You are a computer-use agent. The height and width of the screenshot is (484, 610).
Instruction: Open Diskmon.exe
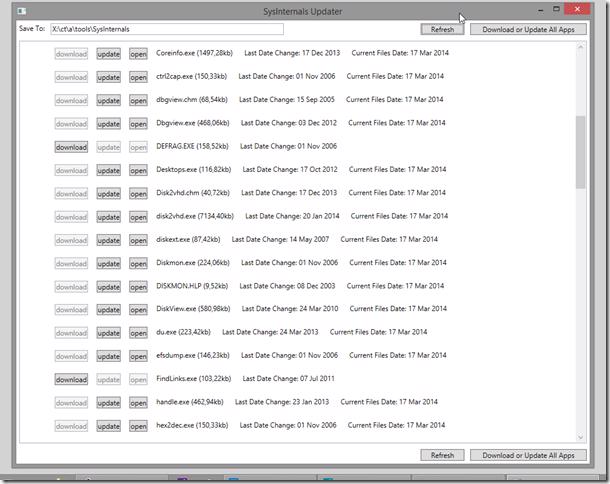coord(138,264)
